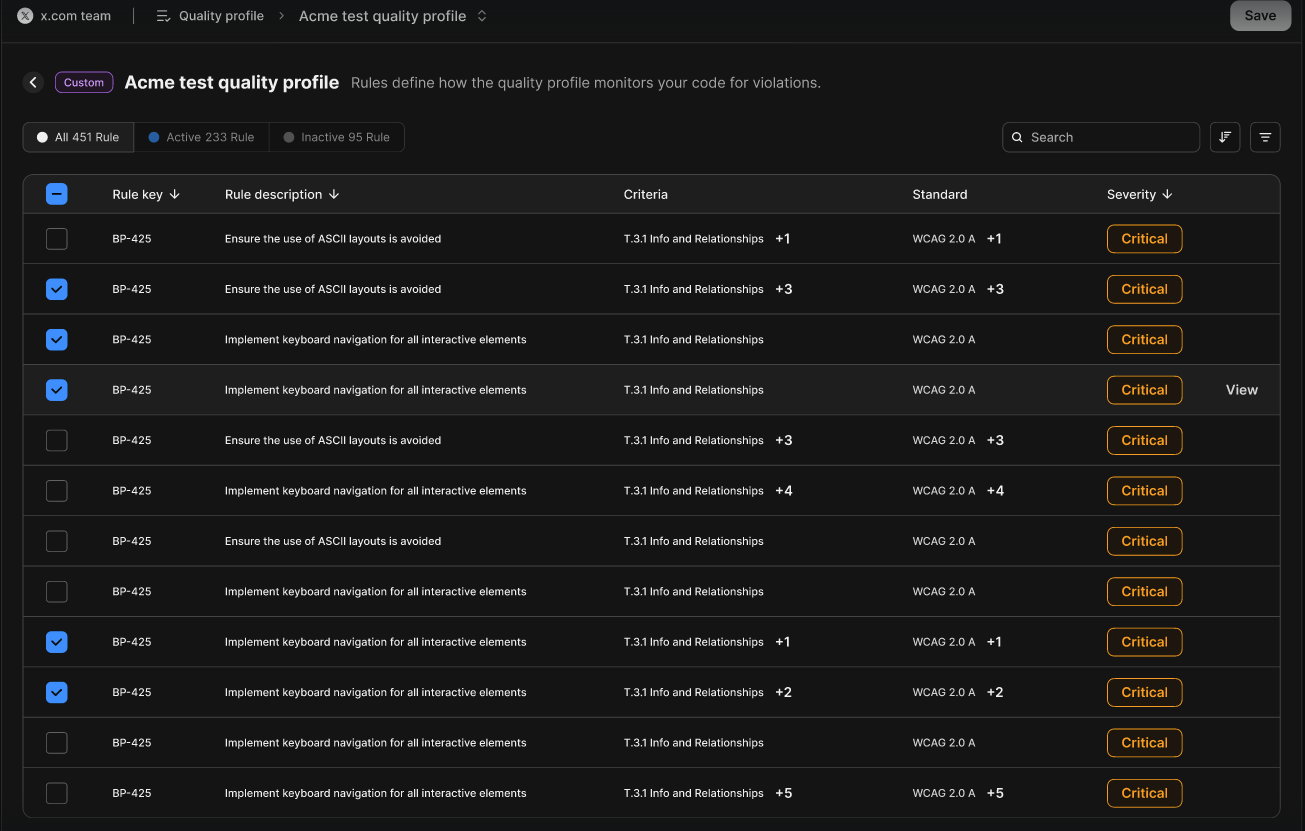1305x831 pixels.
Task: Click the magnifier icon in the search box
Action: (x=1017, y=137)
